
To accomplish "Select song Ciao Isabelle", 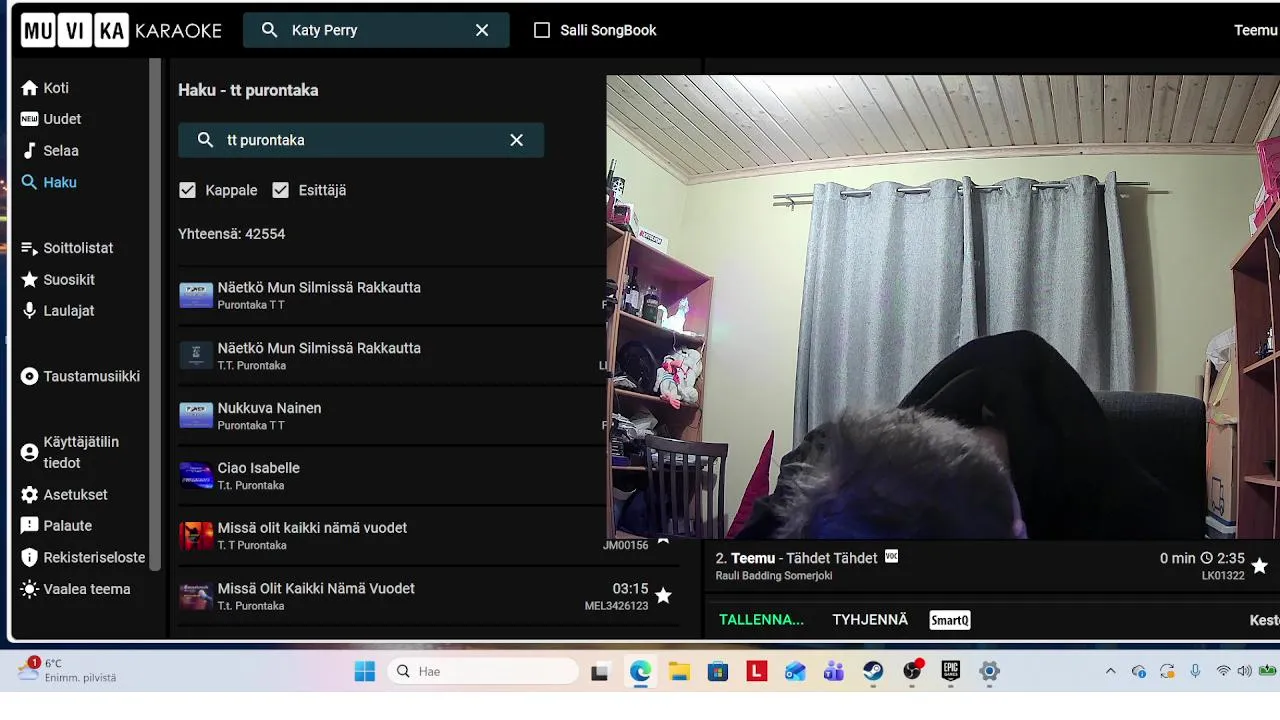I will pos(392,476).
